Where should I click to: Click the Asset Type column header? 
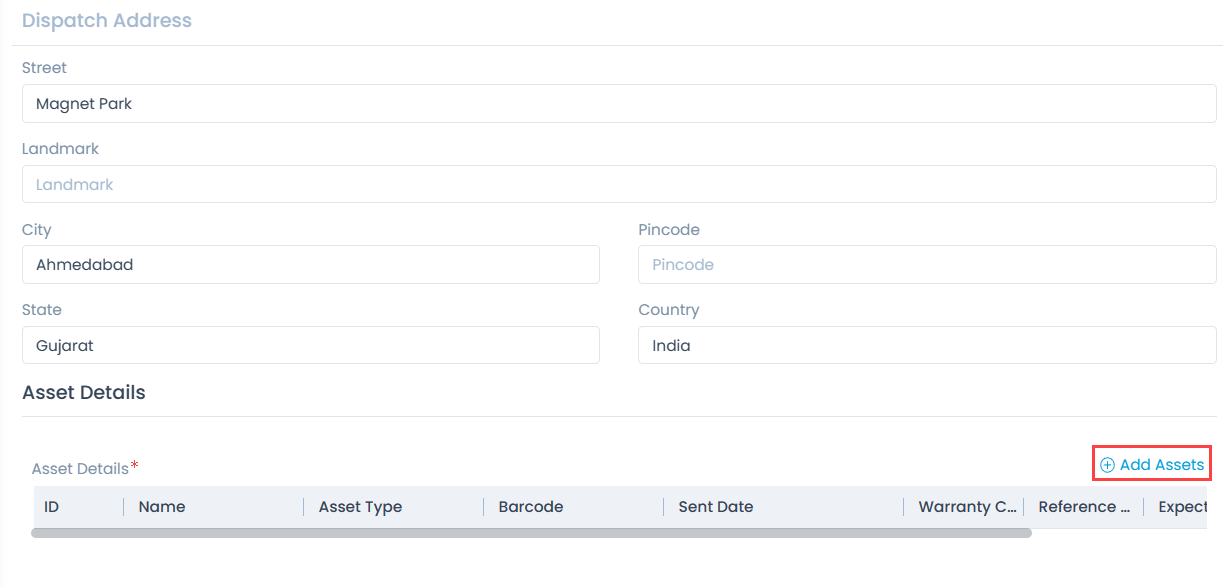click(x=360, y=507)
